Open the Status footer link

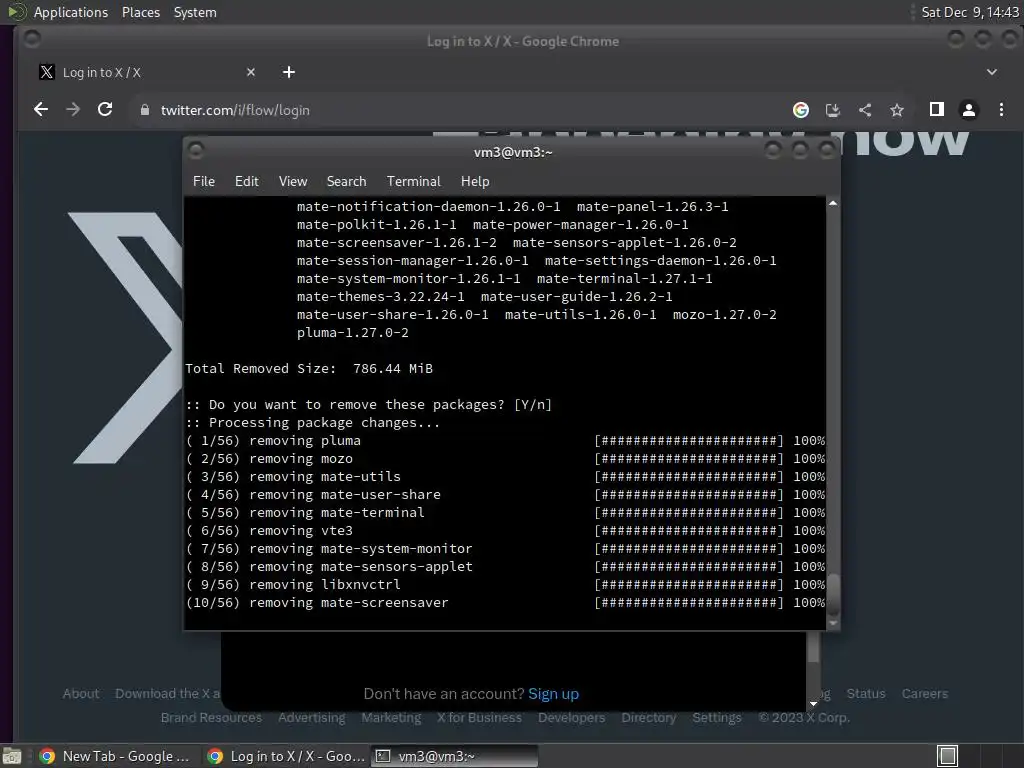[866, 694]
